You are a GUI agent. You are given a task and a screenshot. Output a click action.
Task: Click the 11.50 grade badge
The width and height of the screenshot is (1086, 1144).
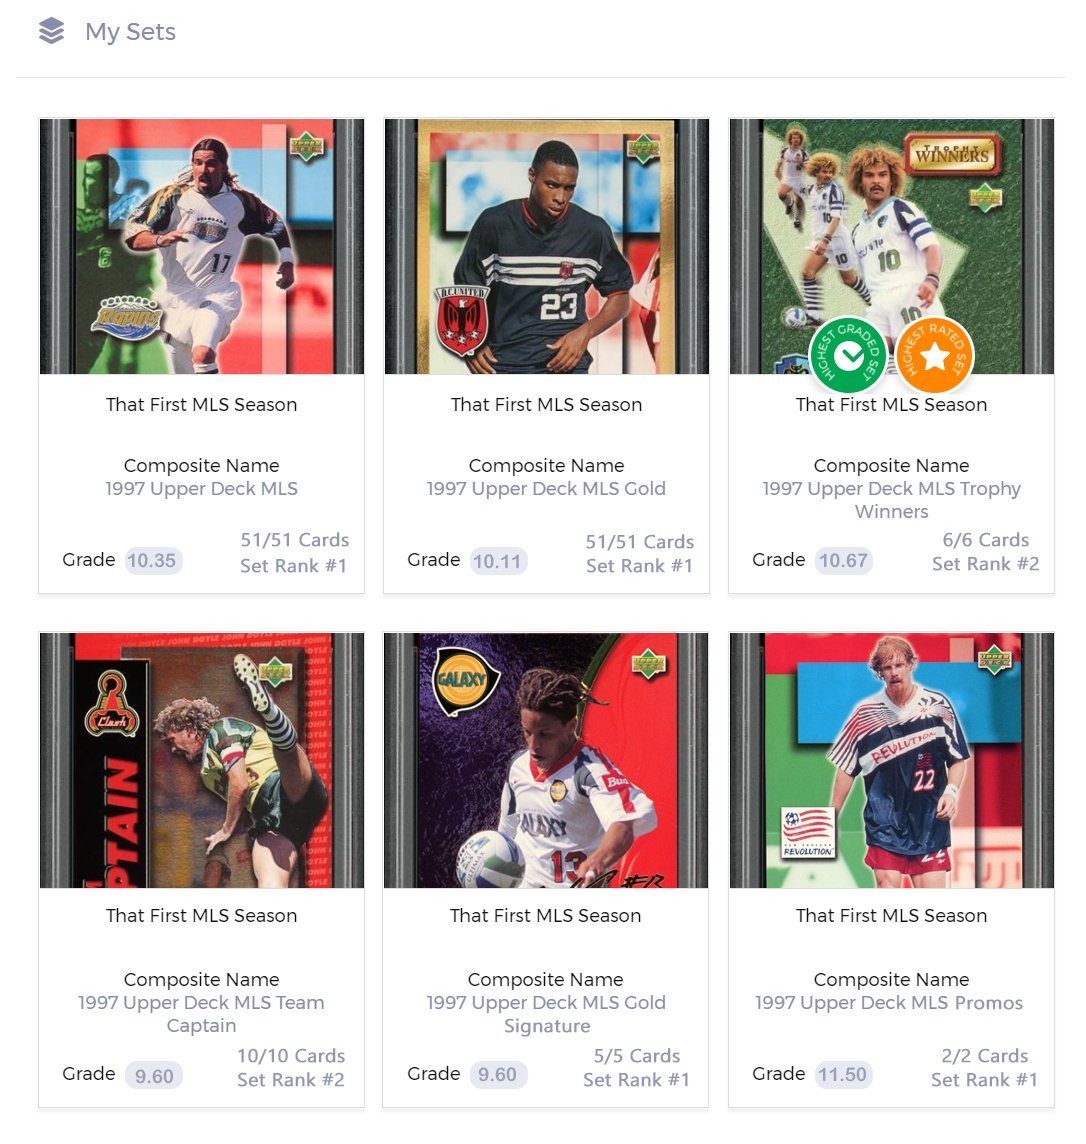tap(842, 1074)
